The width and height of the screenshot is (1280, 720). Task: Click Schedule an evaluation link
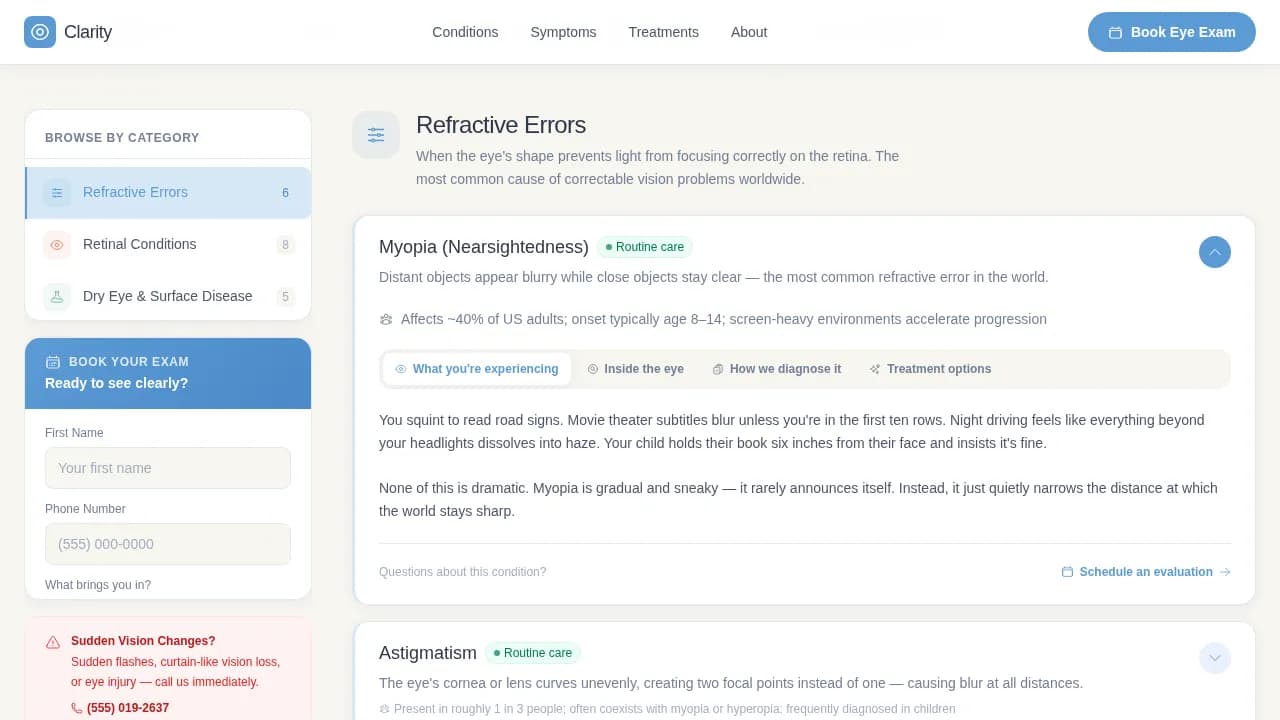[x=1146, y=572]
